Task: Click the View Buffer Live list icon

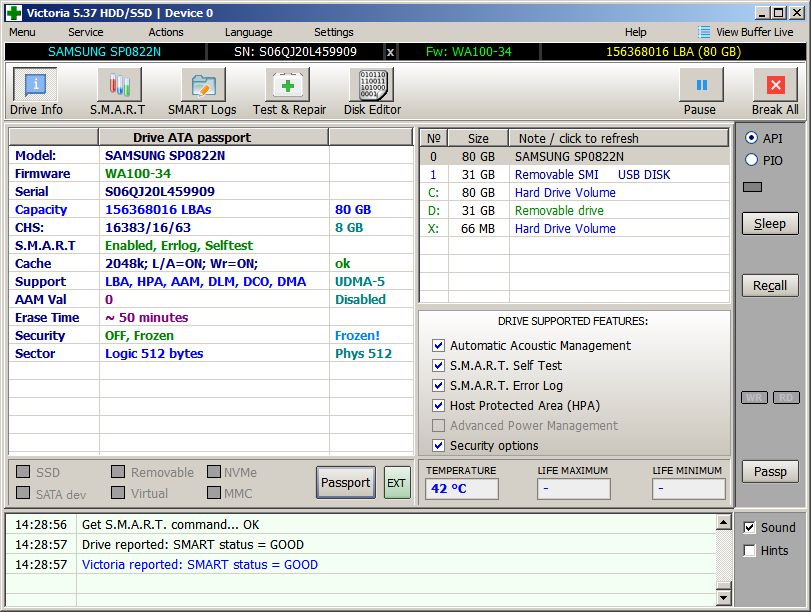Action: tap(703, 32)
